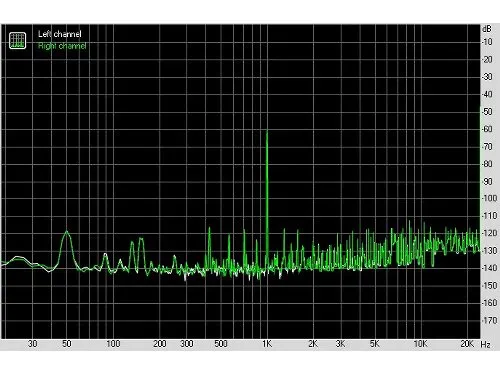Click the 500 frequency axis label
500x375 pixels.
coord(220,344)
